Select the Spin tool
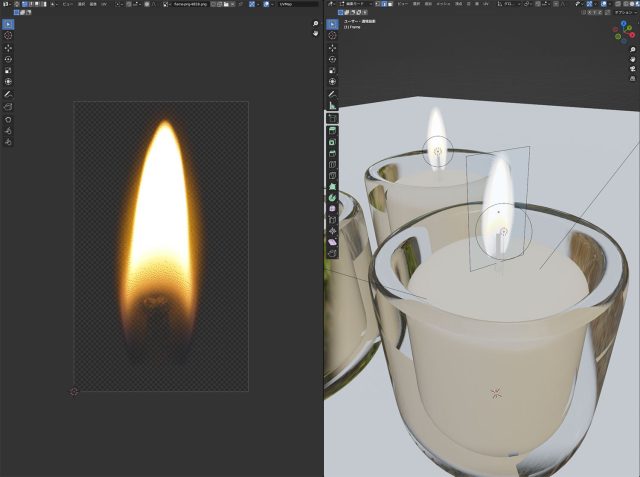This screenshot has width=640, height=477. point(332,197)
